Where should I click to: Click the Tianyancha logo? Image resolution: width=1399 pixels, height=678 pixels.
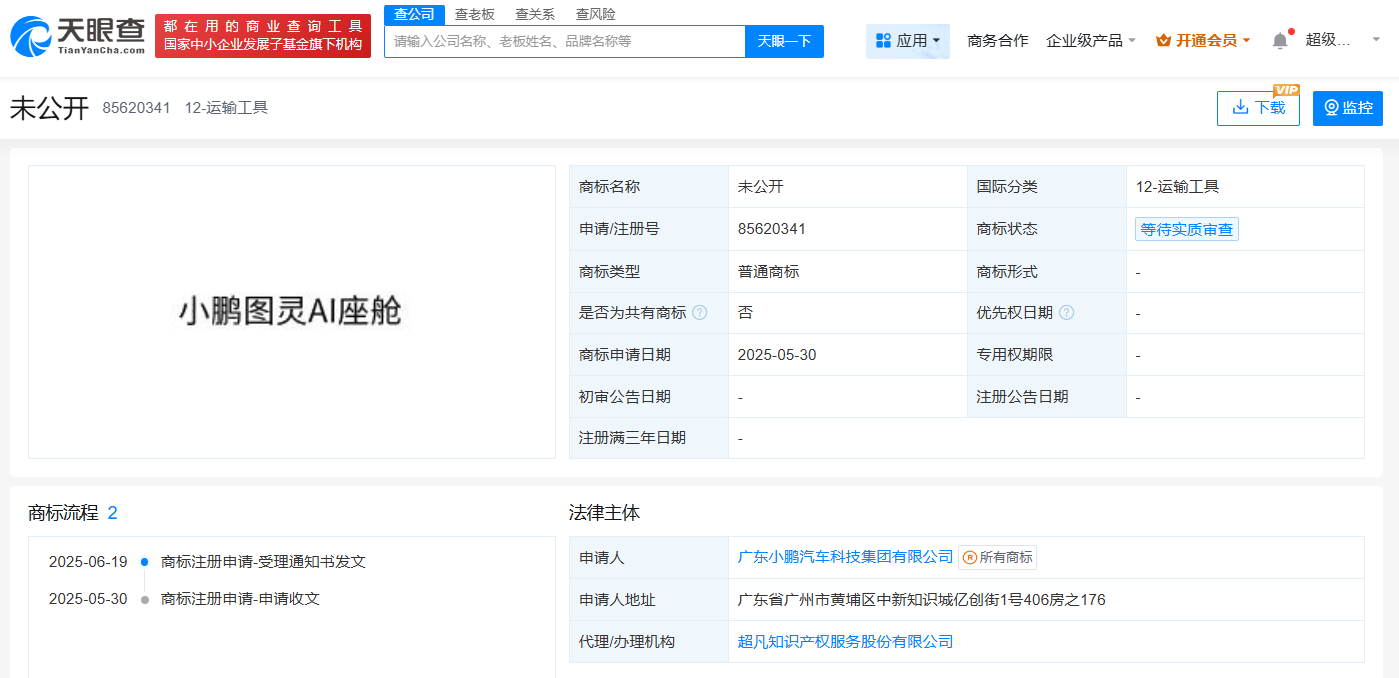(77, 36)
